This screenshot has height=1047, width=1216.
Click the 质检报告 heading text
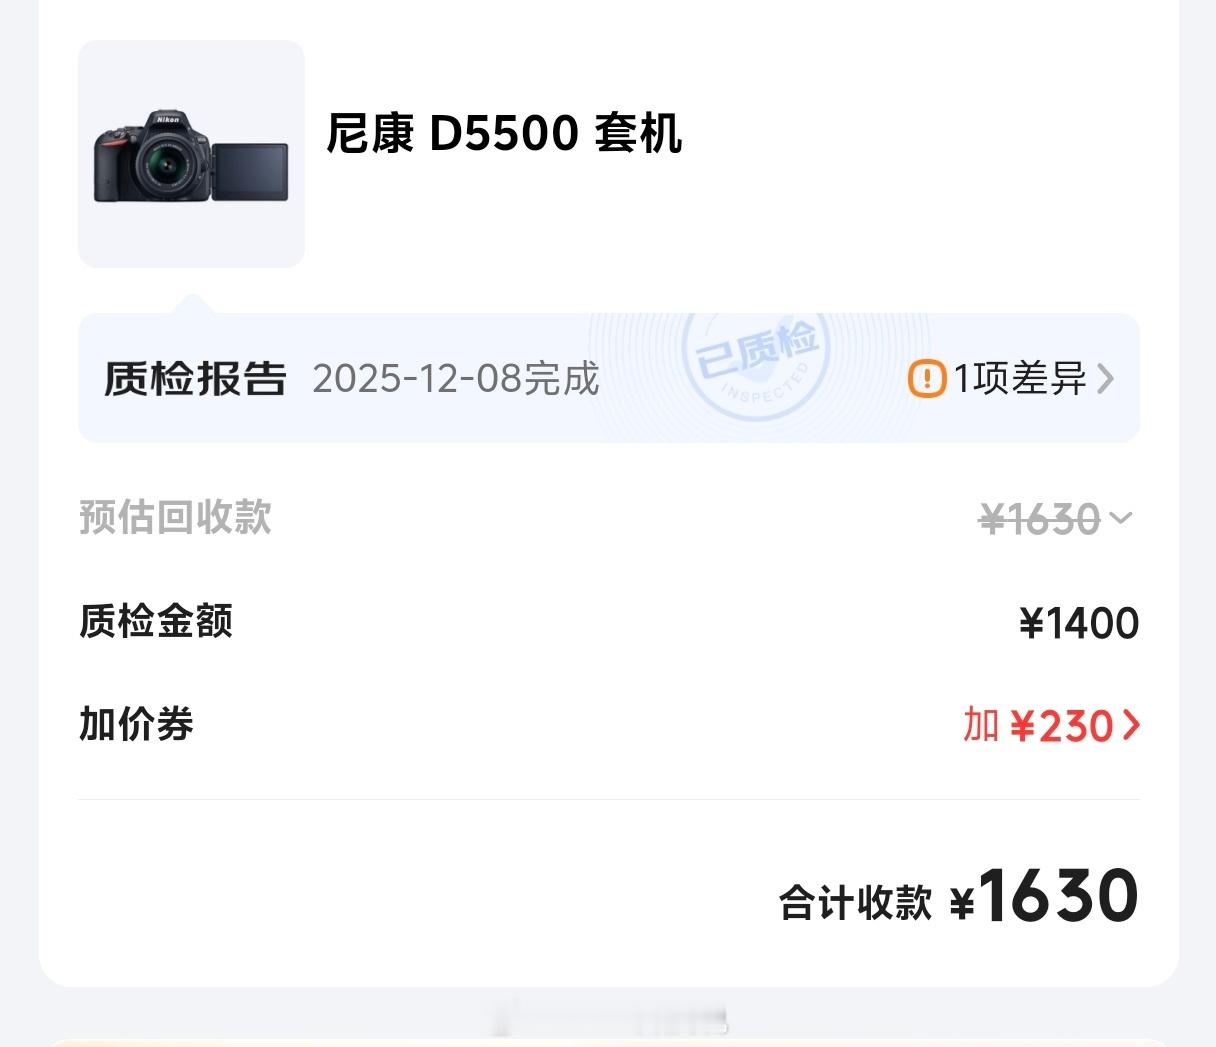pyautogui.click(x=196, y=378)
